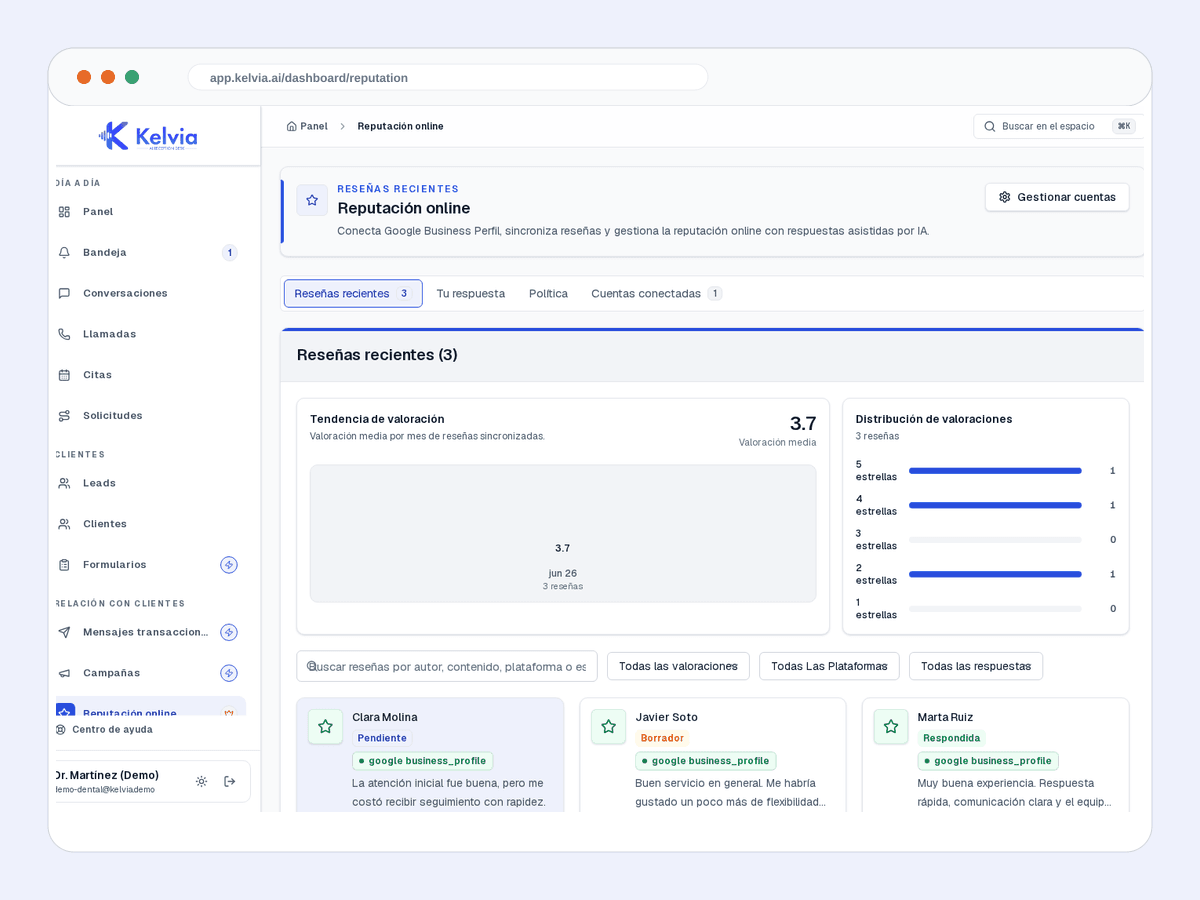Click the search magnifier icon in top bar

[990, 126]
